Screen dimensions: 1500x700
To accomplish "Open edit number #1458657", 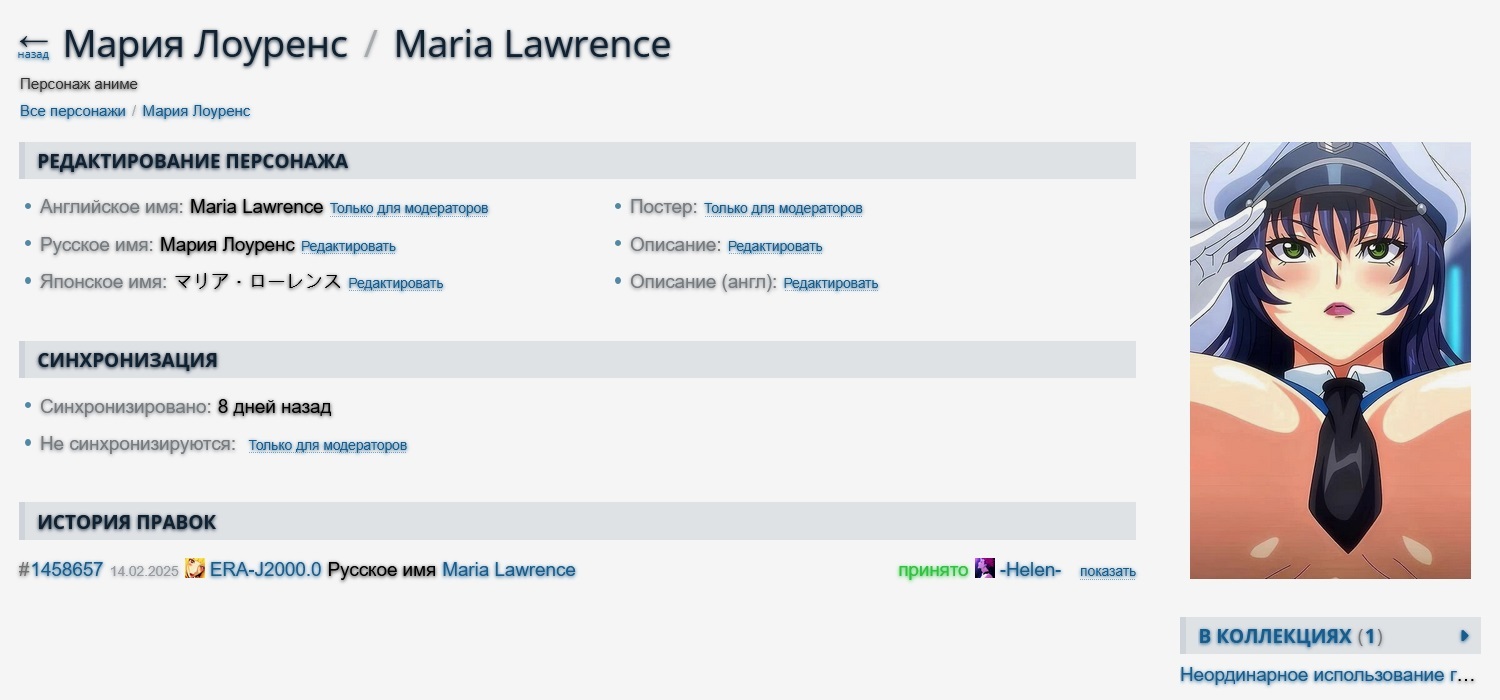I will tap(61, 570).
